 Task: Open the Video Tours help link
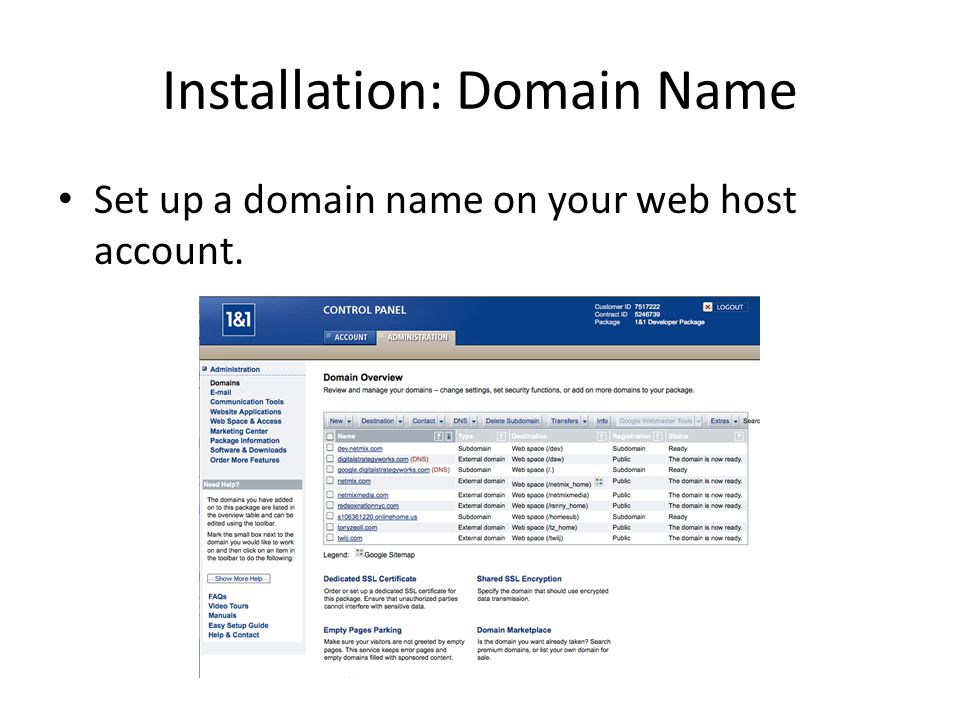pyautogui.click(x=228, y=606)
